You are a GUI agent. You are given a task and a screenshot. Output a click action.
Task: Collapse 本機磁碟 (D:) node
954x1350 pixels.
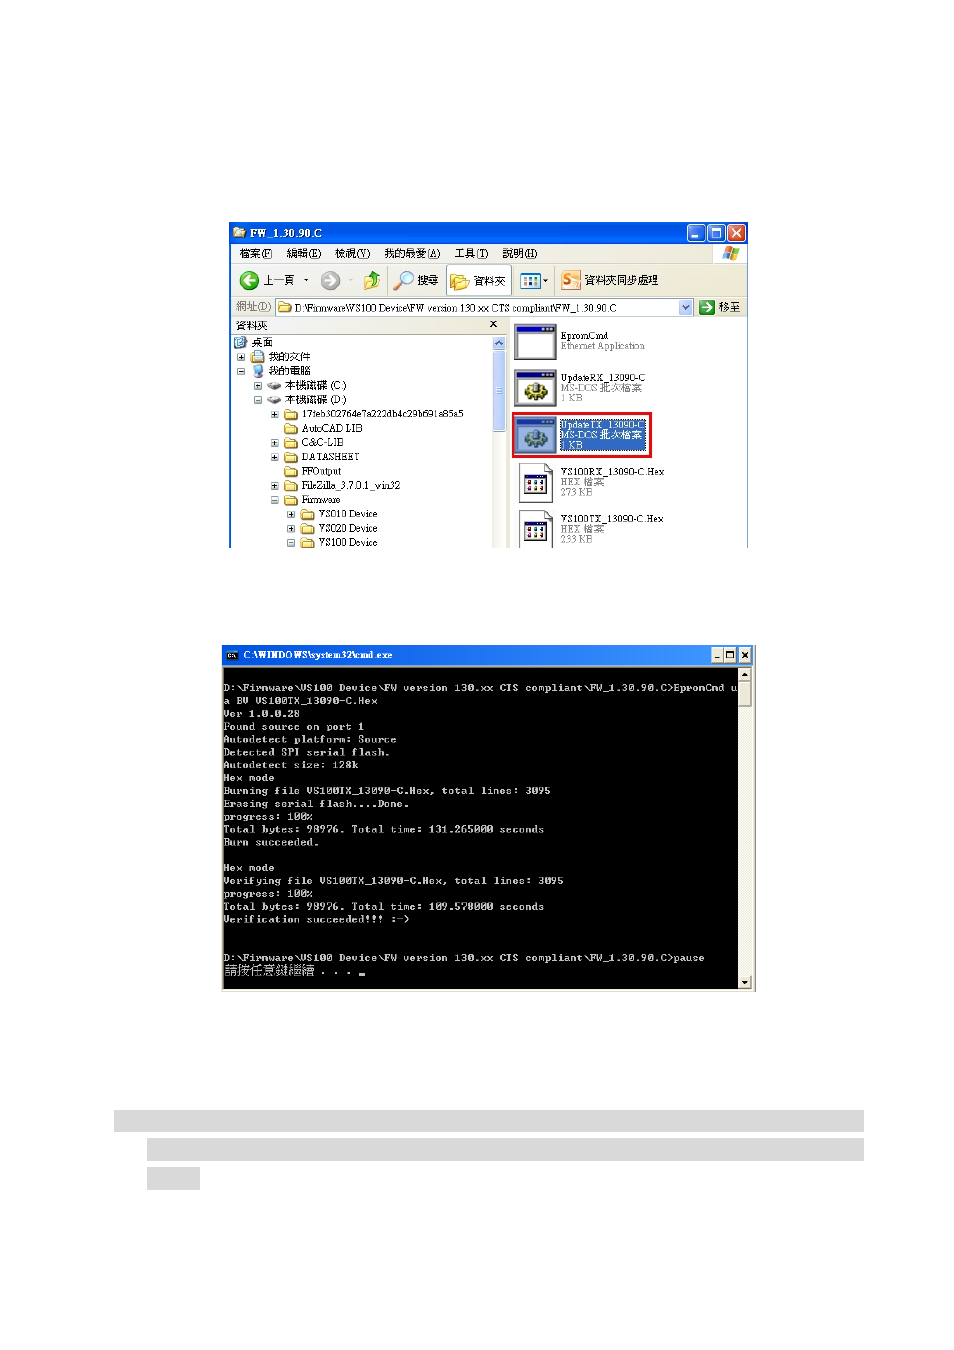coord(258,400)
